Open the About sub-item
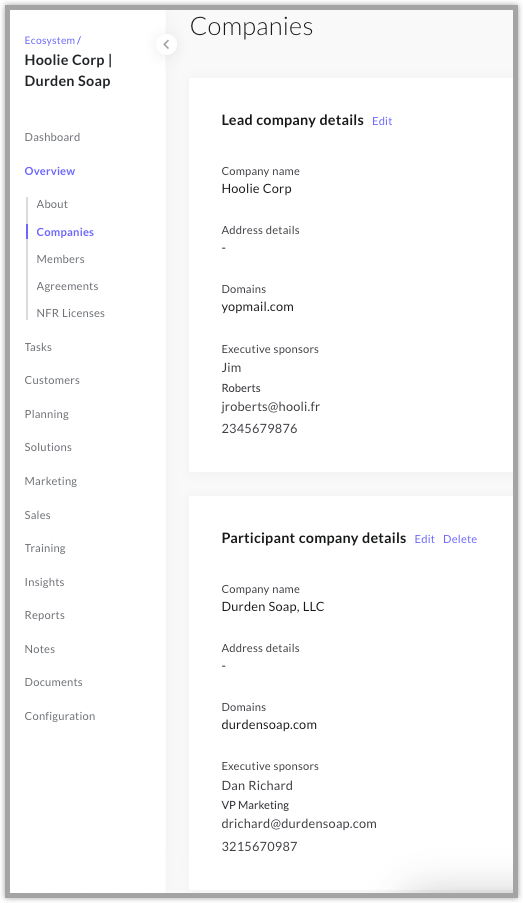 coord(52,204)
